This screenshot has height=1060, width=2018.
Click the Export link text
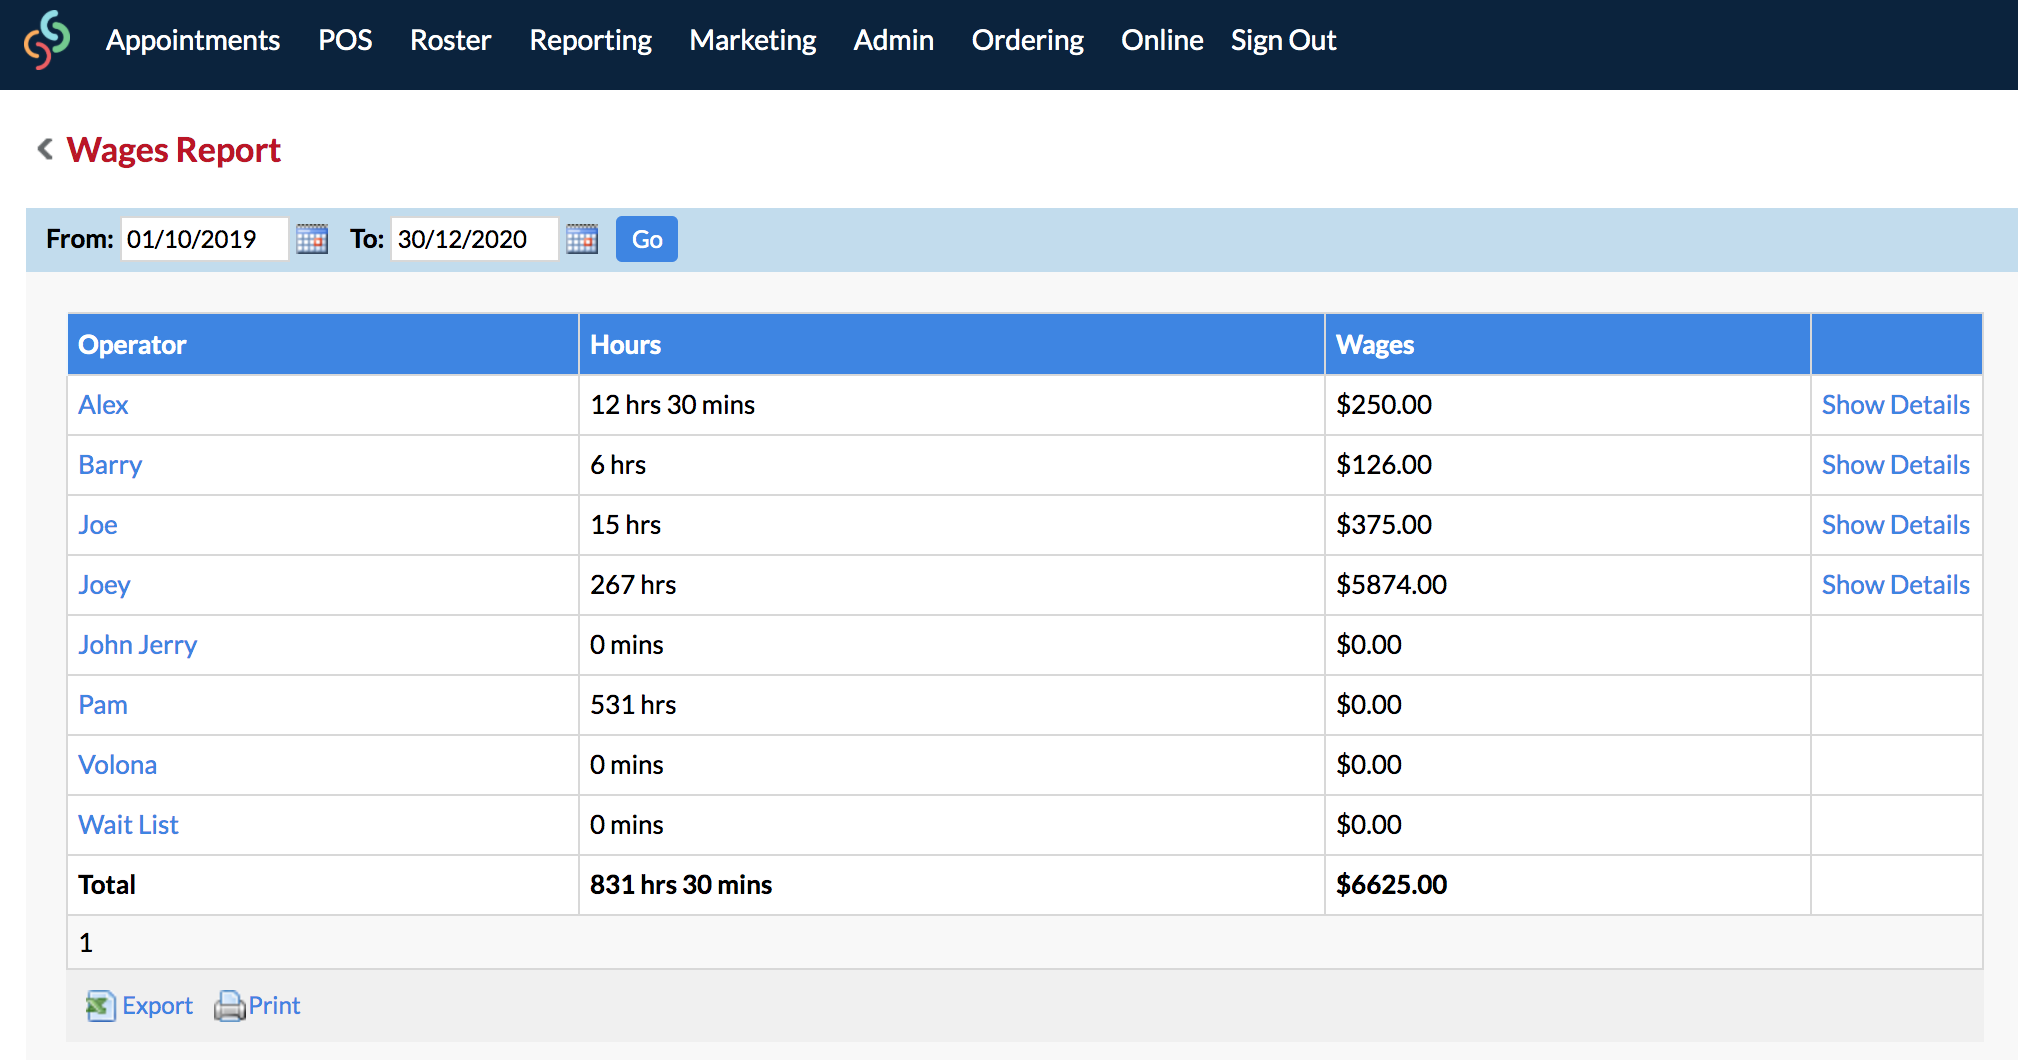(x=157, y=1006)
